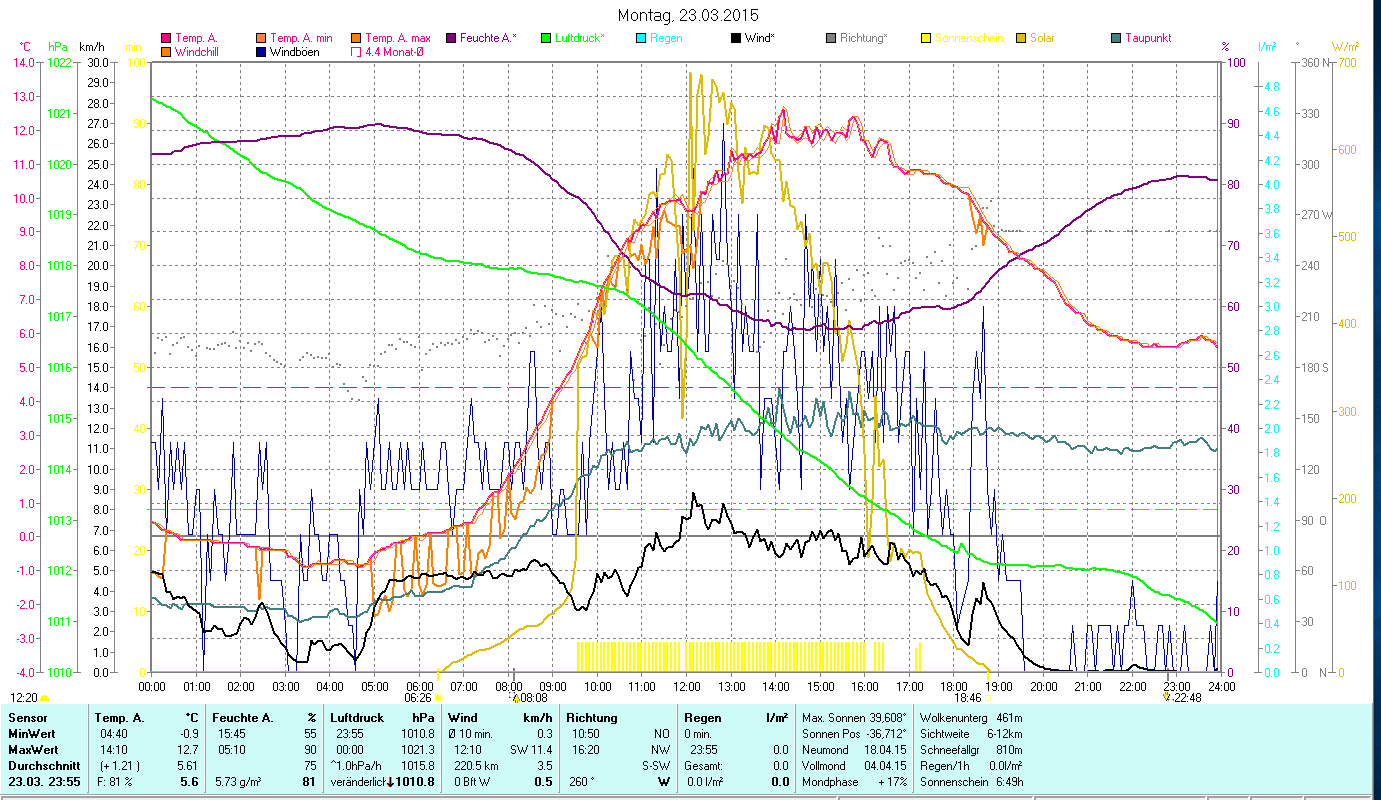Click the Durchschnitt row label
Viewport: 1381px width, 800px height.
(42, 766)
